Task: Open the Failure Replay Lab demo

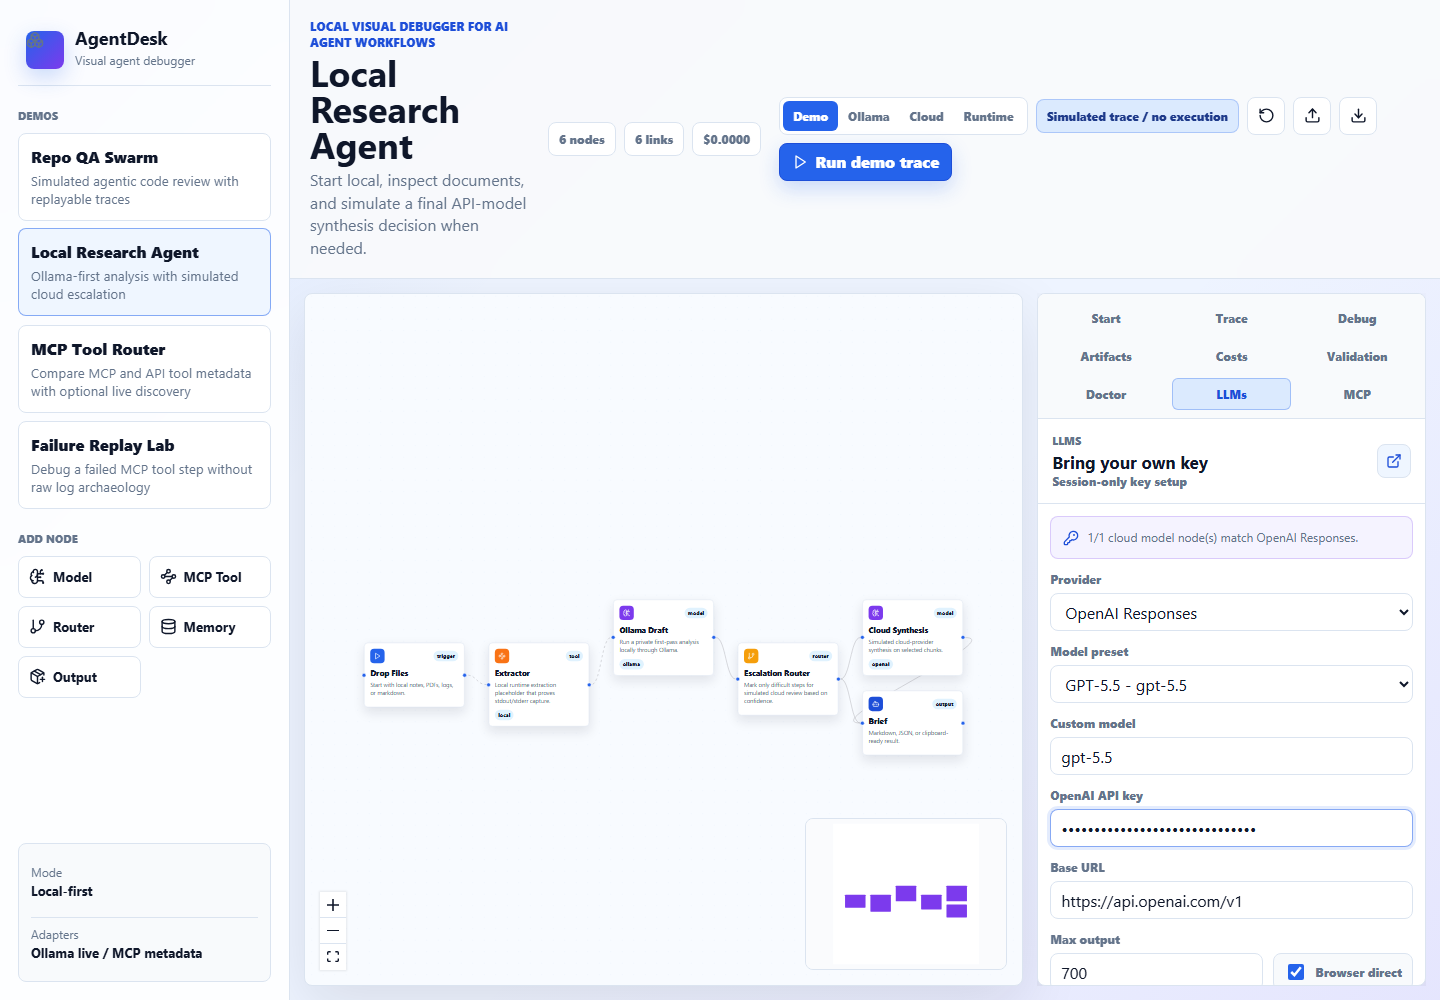Action: coord(144,465)
